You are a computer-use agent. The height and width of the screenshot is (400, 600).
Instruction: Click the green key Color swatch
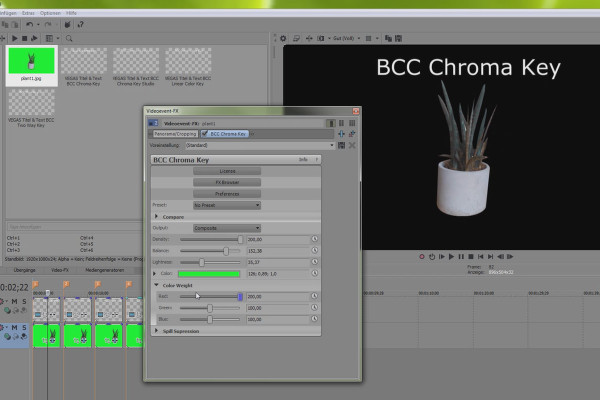209,274
